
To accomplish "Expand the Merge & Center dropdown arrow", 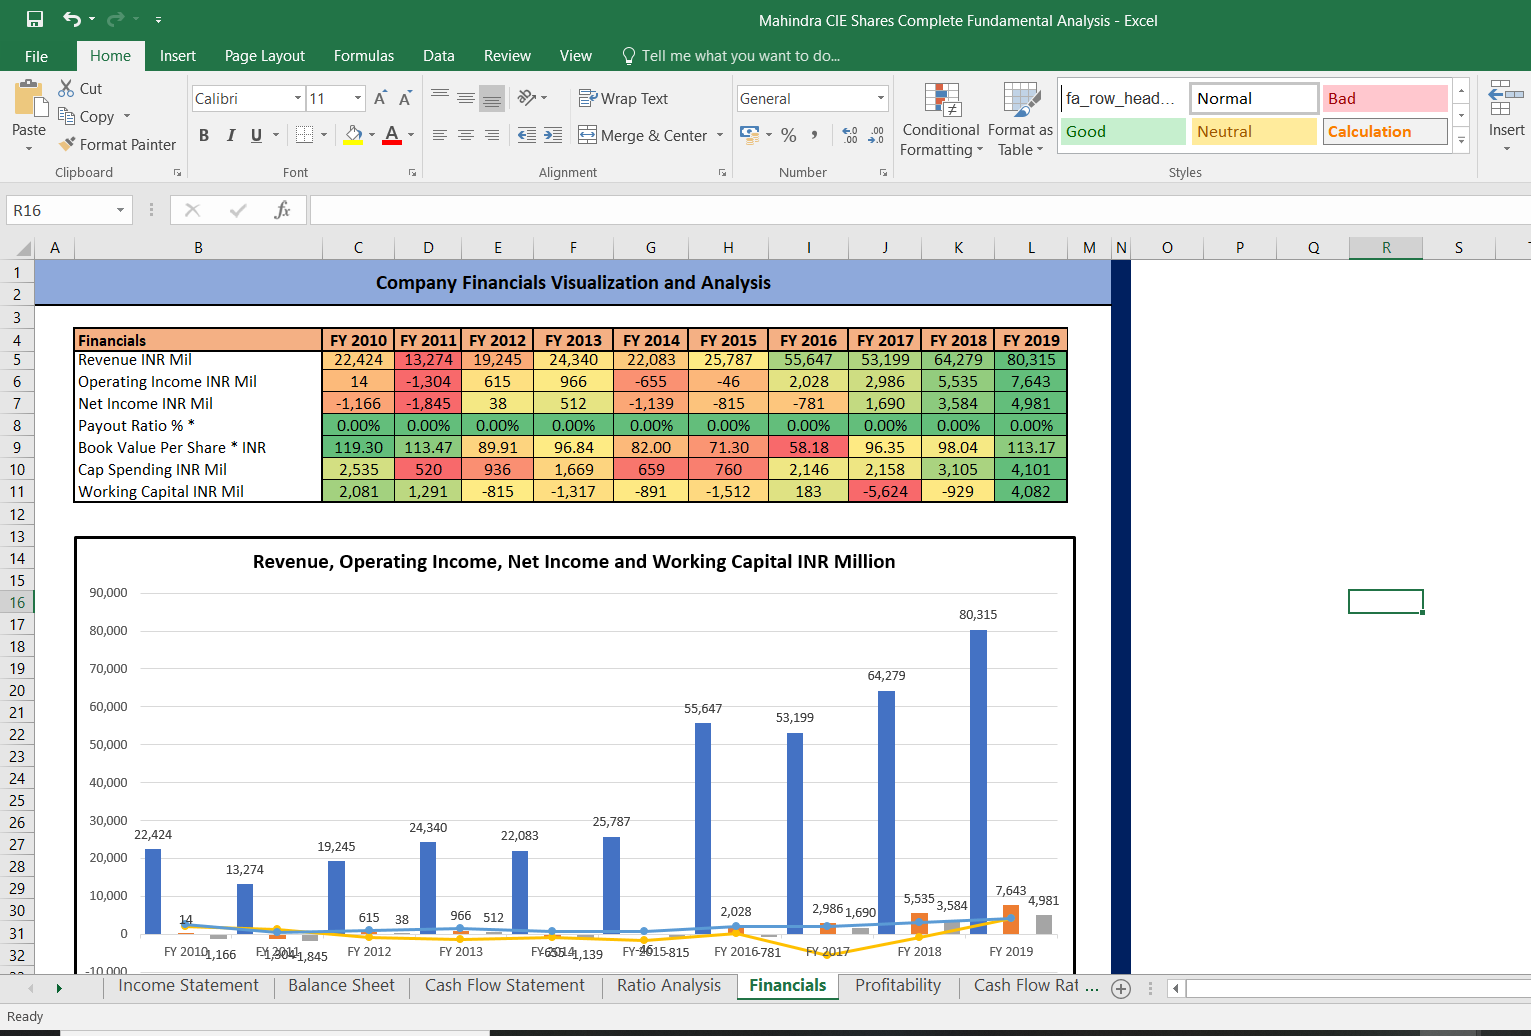I will click(720, 135).
